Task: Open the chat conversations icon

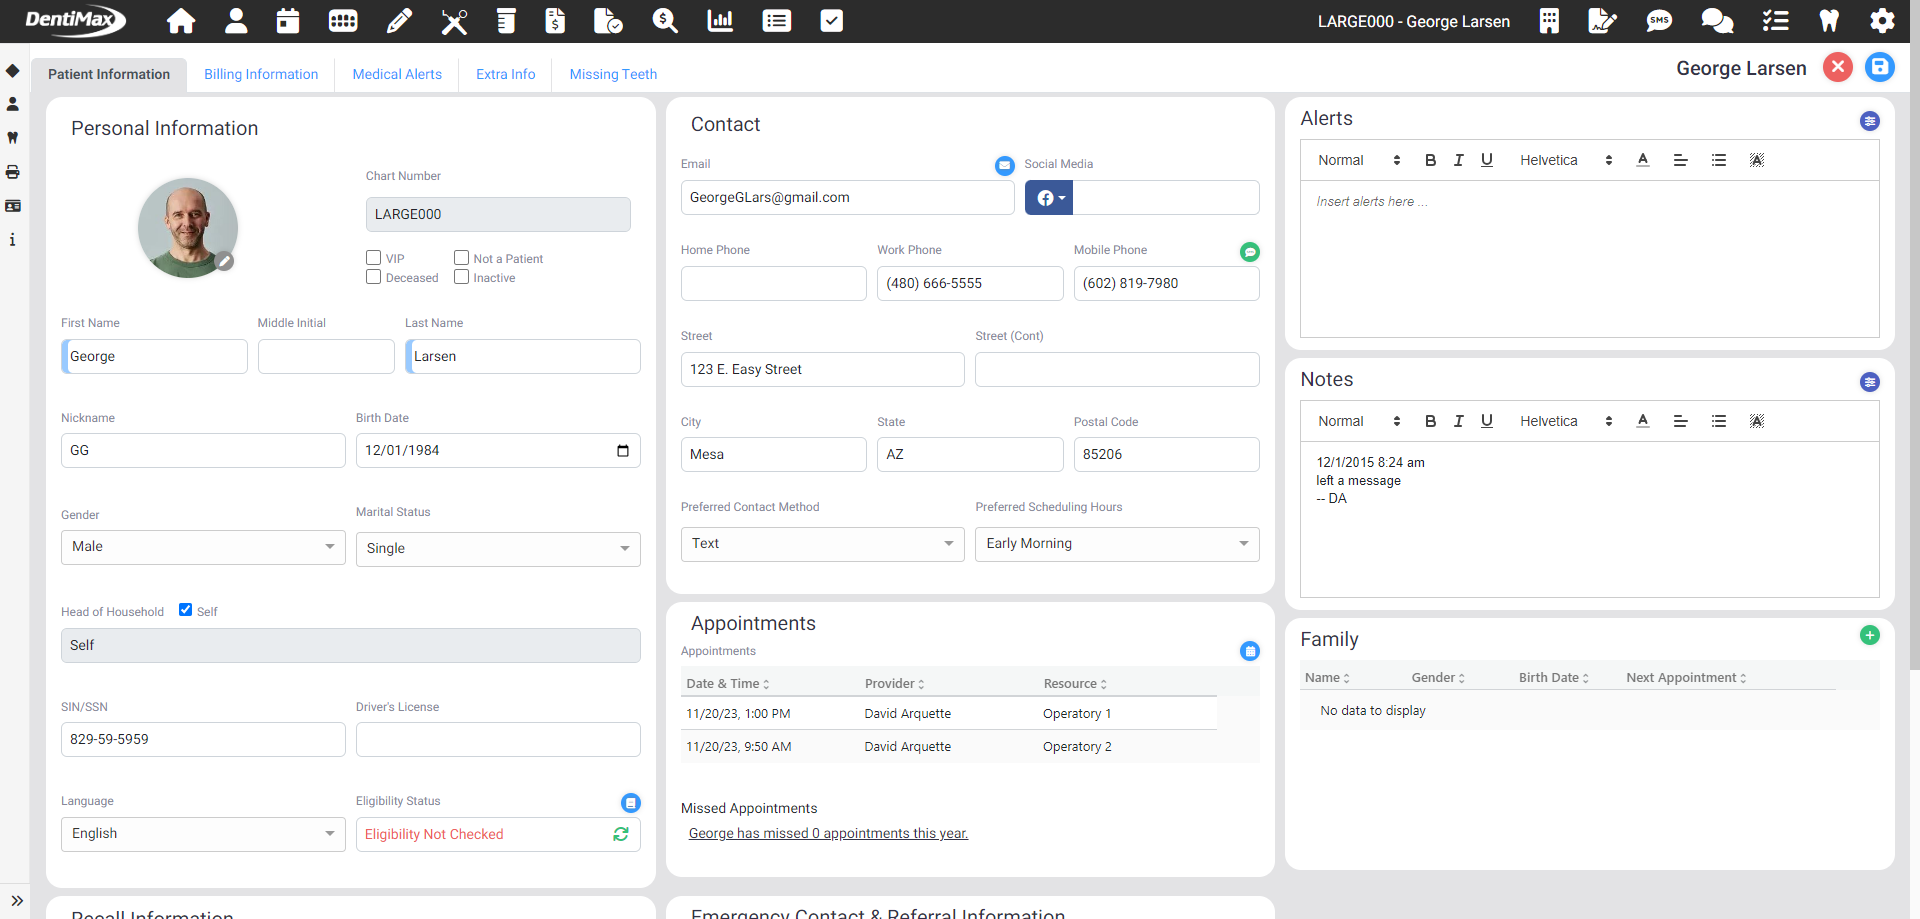Action: click(x=1717, y=21)
